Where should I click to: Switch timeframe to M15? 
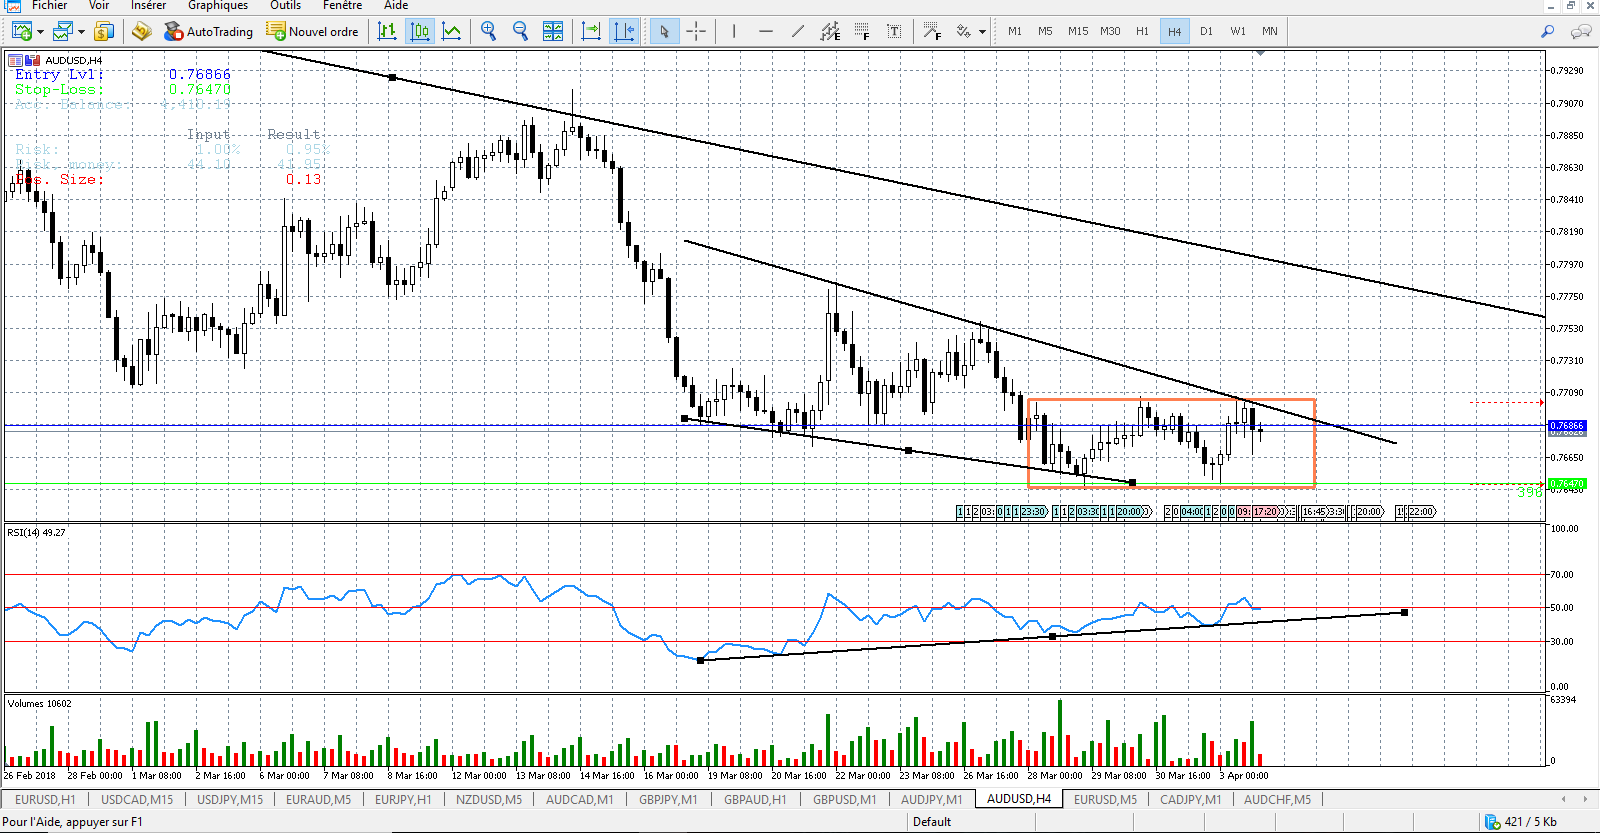tap(1078, 31)
